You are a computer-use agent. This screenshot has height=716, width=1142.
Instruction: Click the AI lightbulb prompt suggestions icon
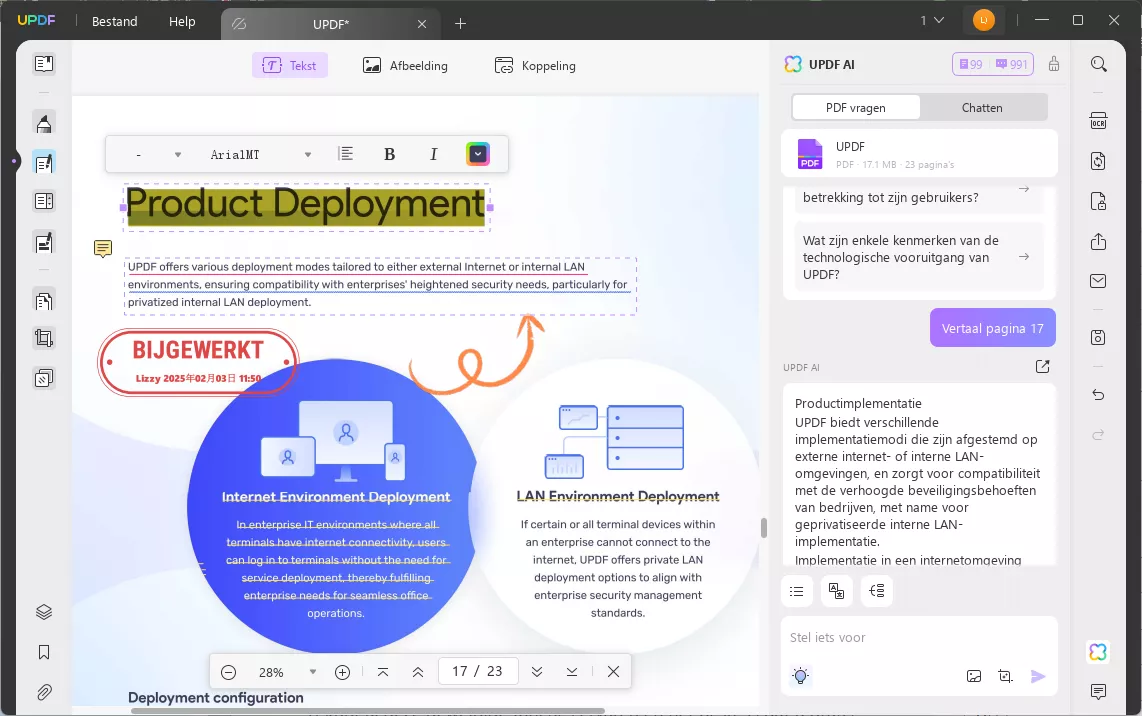(x=800, y=676)
